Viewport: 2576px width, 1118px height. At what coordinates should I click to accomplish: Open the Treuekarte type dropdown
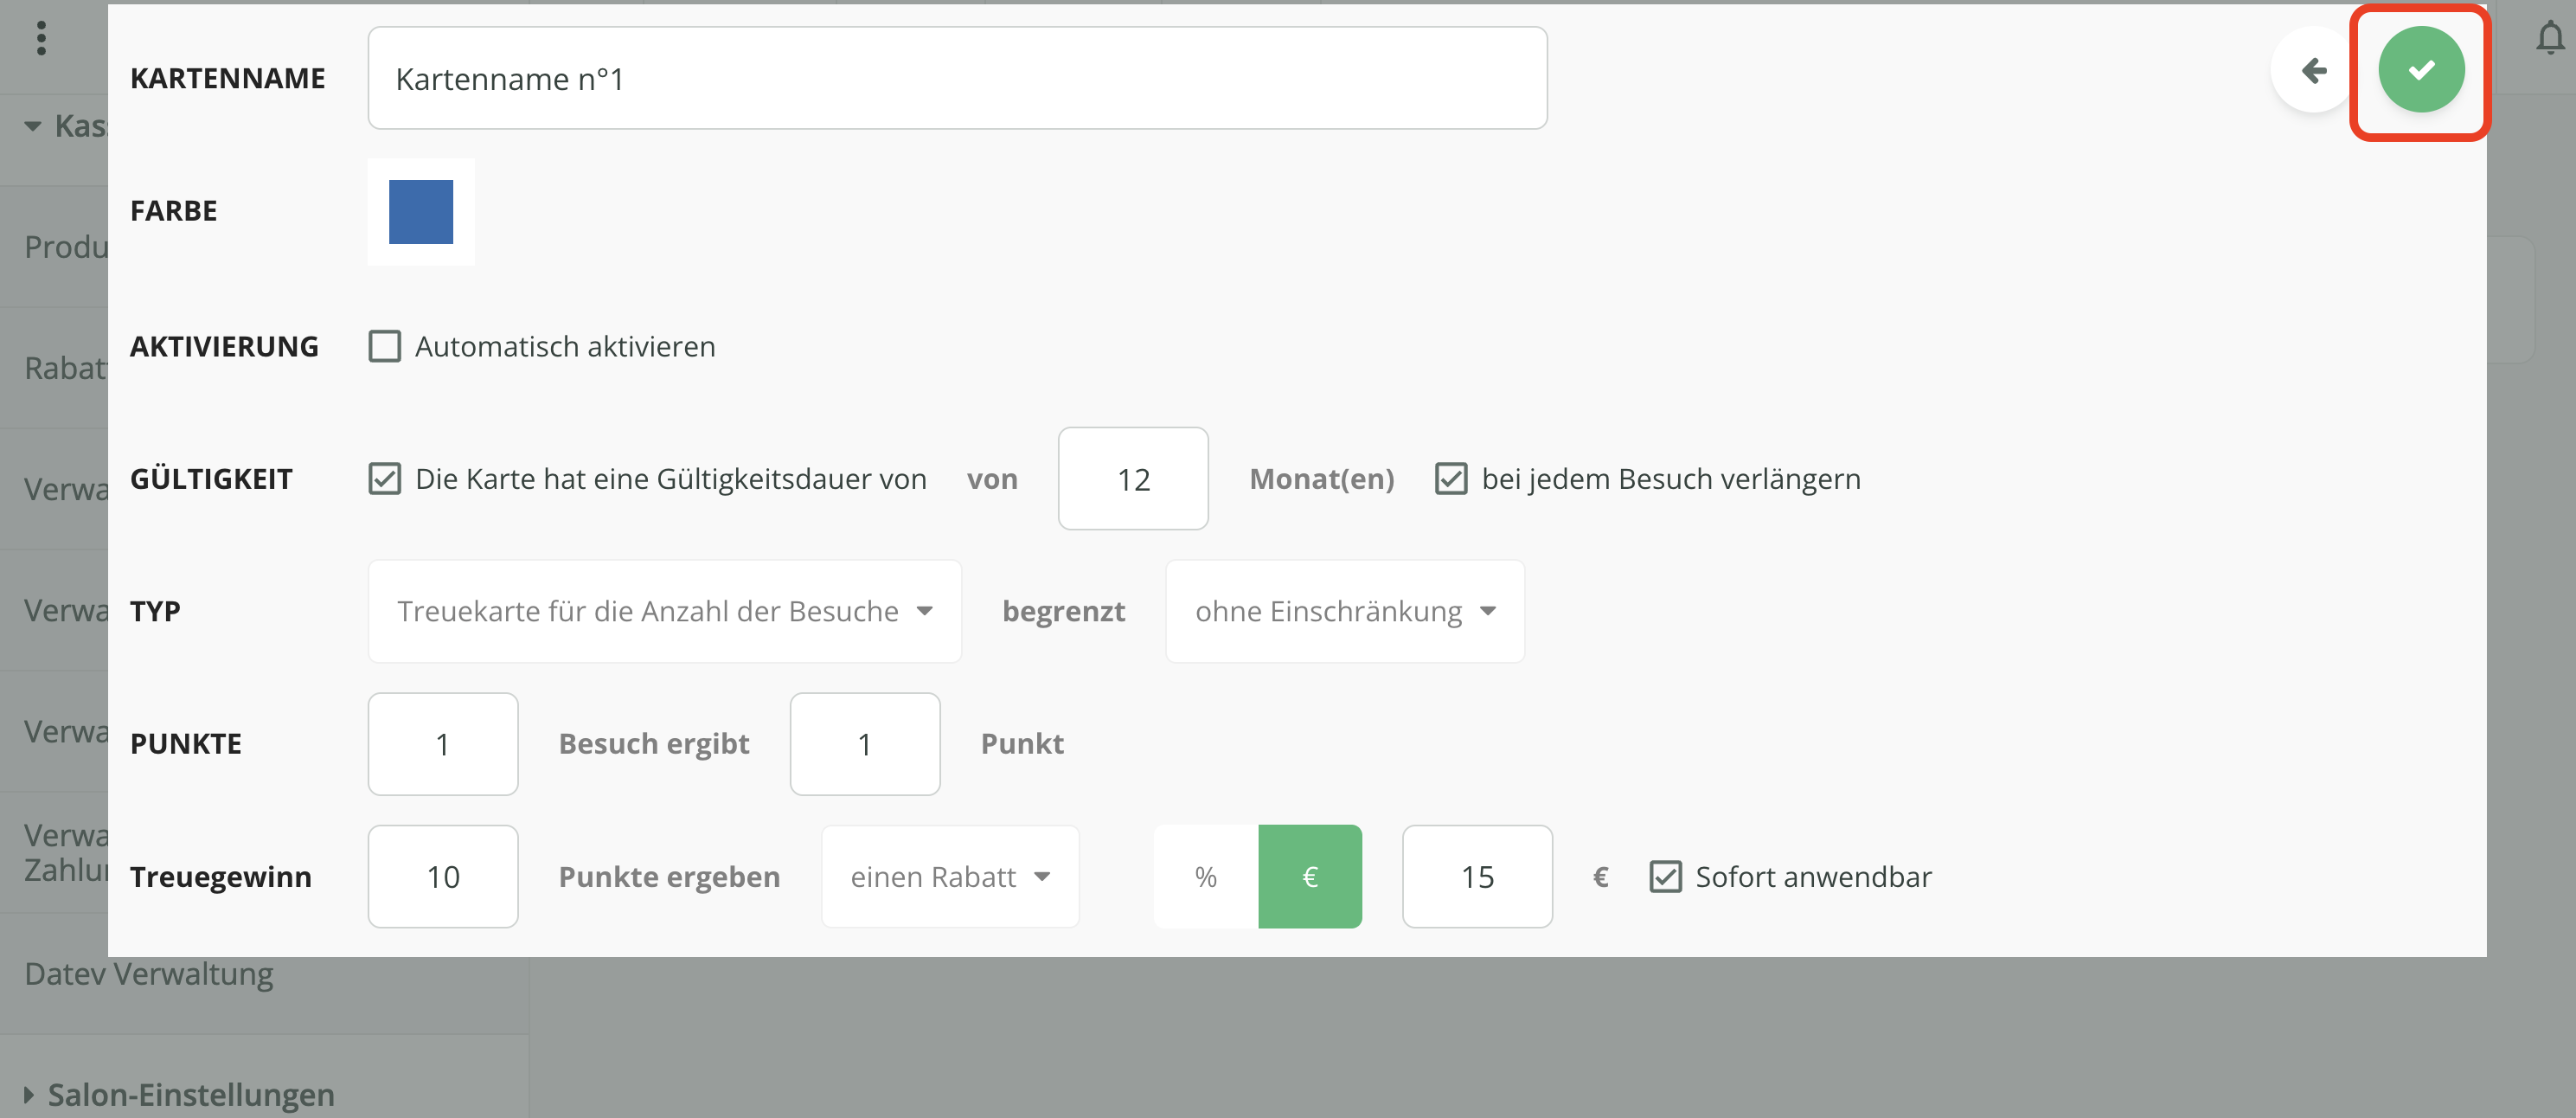[664, 611]
